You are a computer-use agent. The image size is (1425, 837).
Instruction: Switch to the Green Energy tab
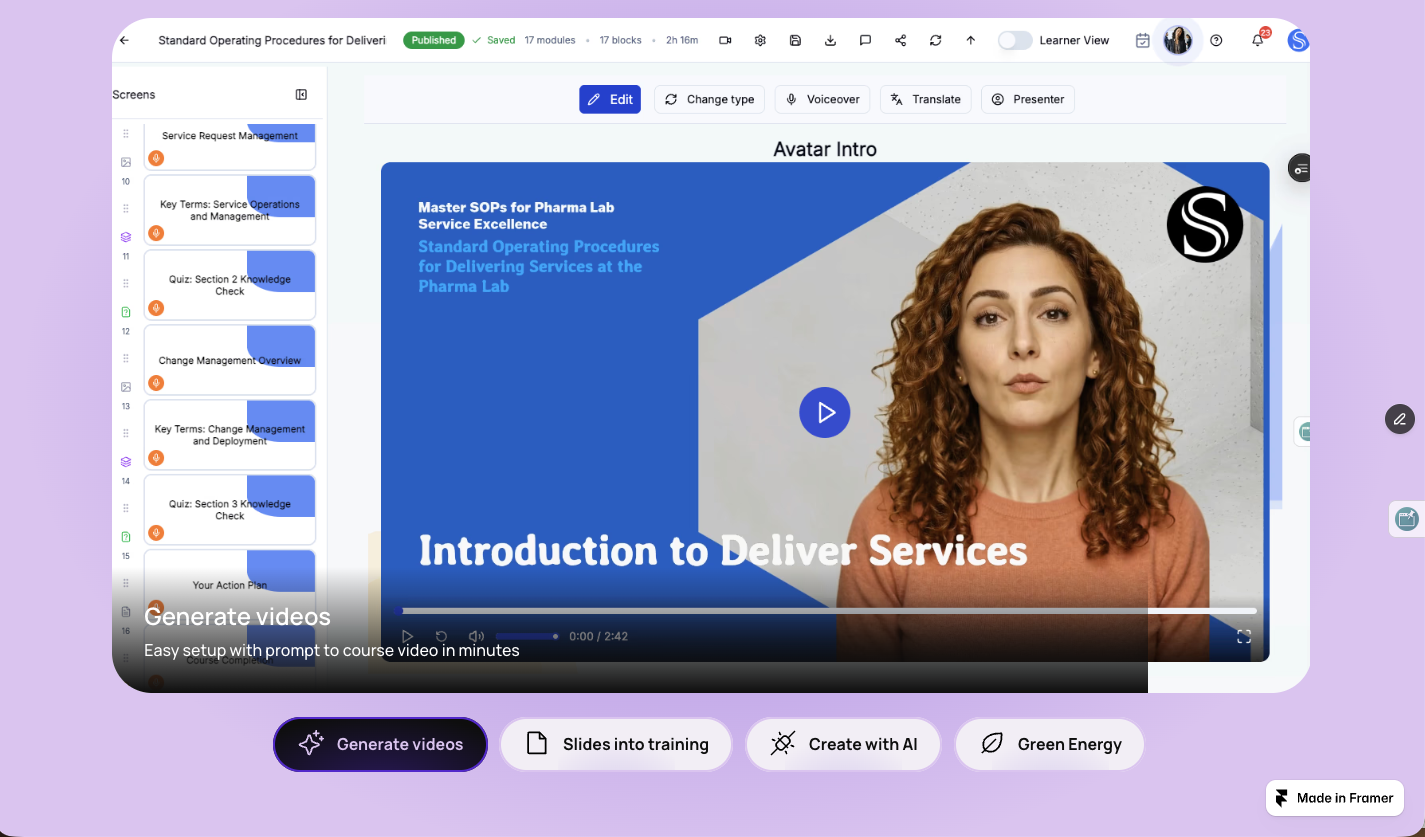click(1050, 744)
